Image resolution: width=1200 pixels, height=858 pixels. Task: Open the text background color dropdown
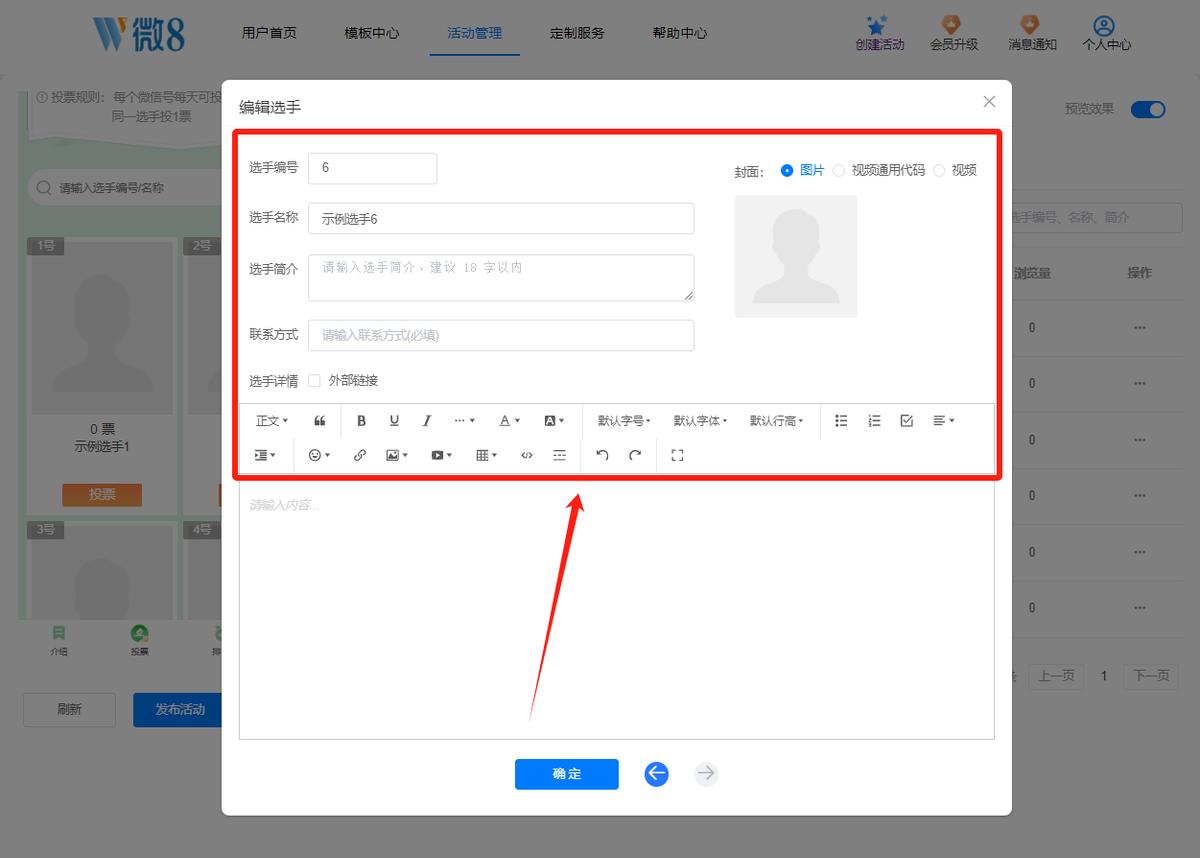tap(555, 421)
